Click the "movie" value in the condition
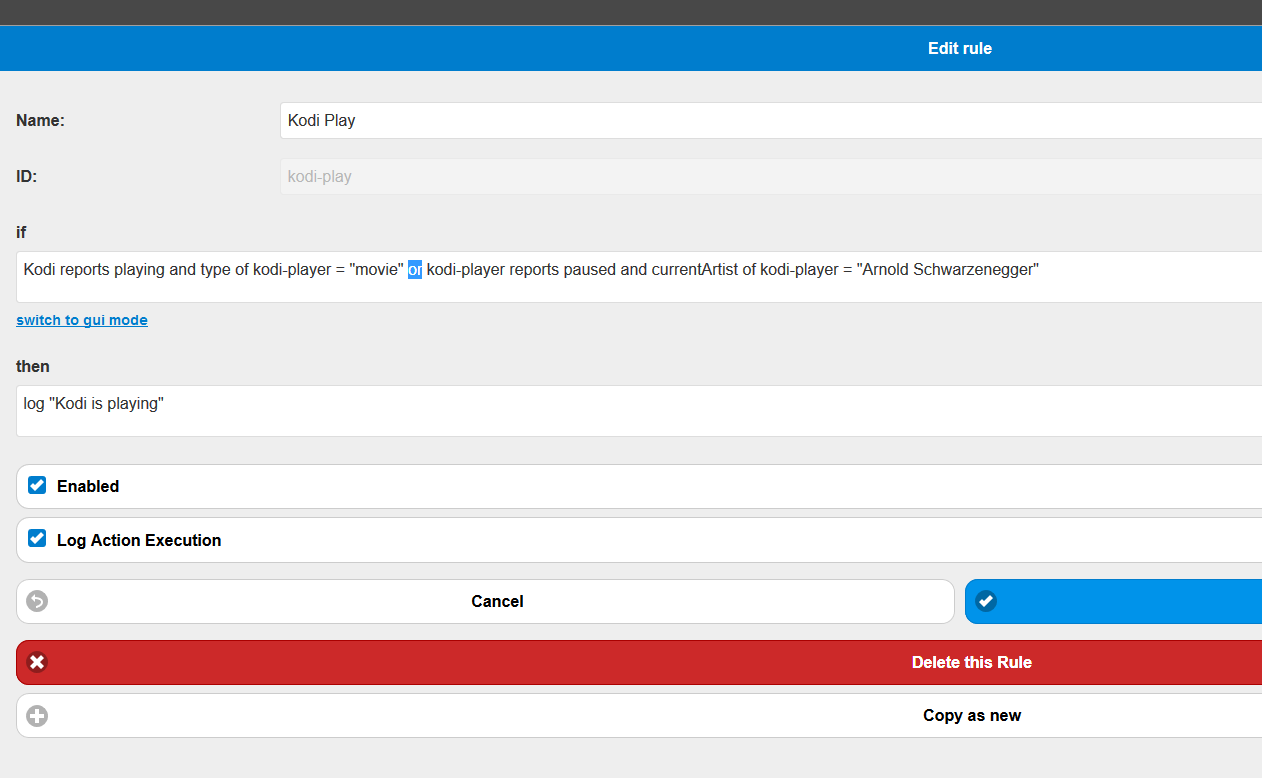This screenshot has height=778, width=1262. click(x=376, y=269)
